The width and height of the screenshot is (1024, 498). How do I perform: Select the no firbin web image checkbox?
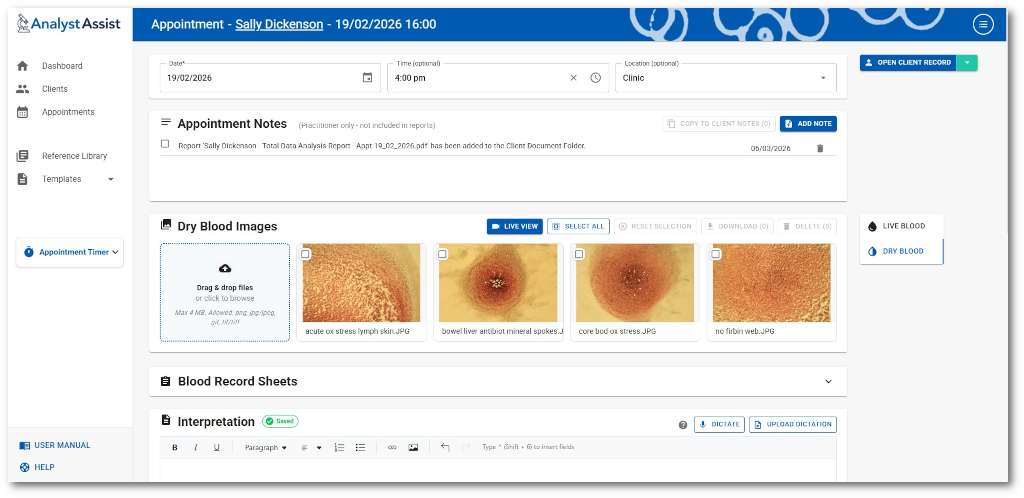(716, 254)
